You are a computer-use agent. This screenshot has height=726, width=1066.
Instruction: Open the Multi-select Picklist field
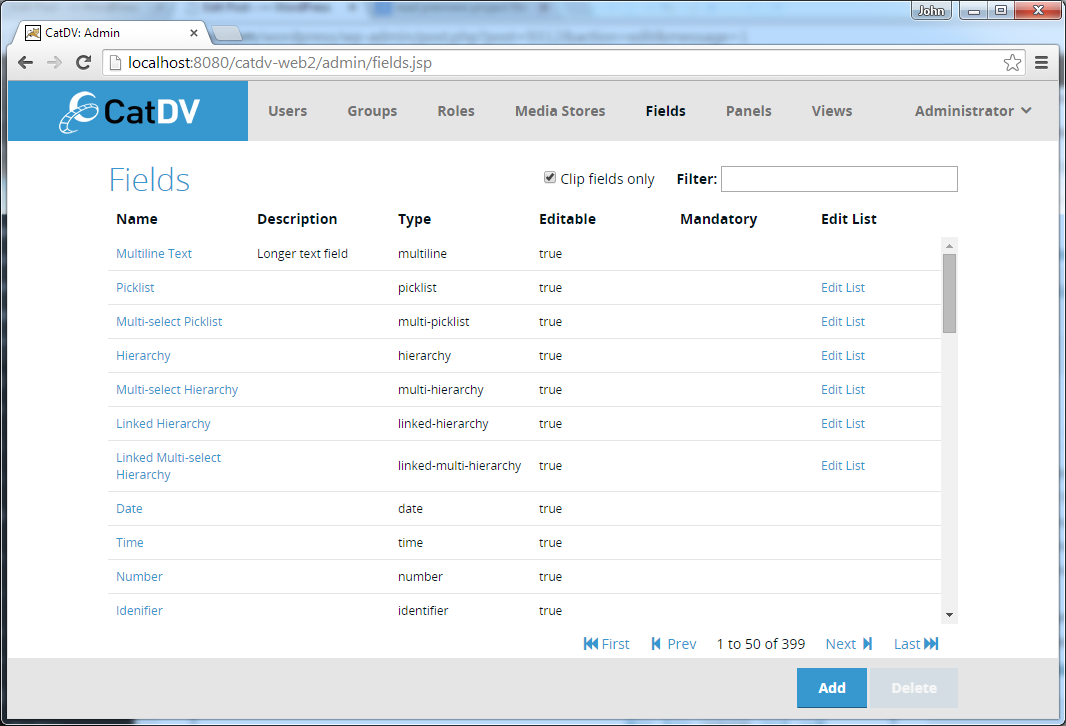(169, 322)
